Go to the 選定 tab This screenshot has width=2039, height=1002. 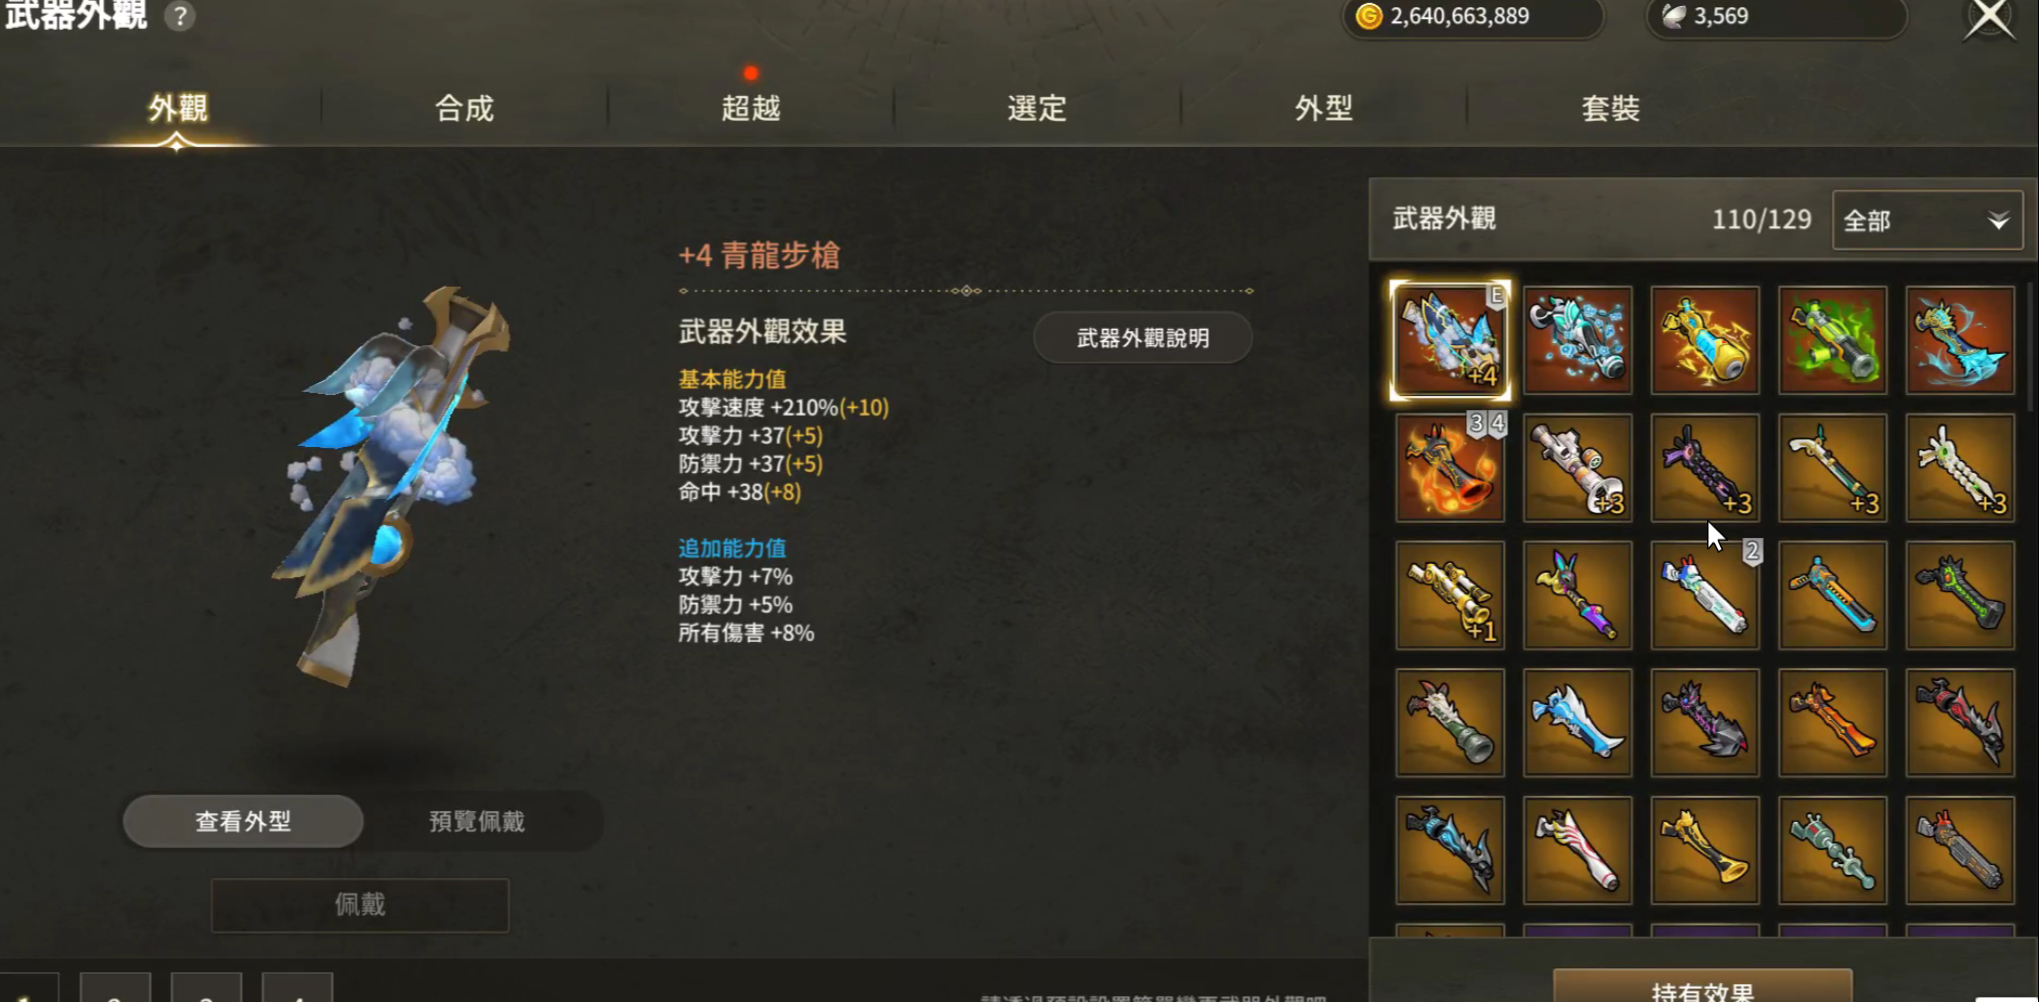point(1037,108)
